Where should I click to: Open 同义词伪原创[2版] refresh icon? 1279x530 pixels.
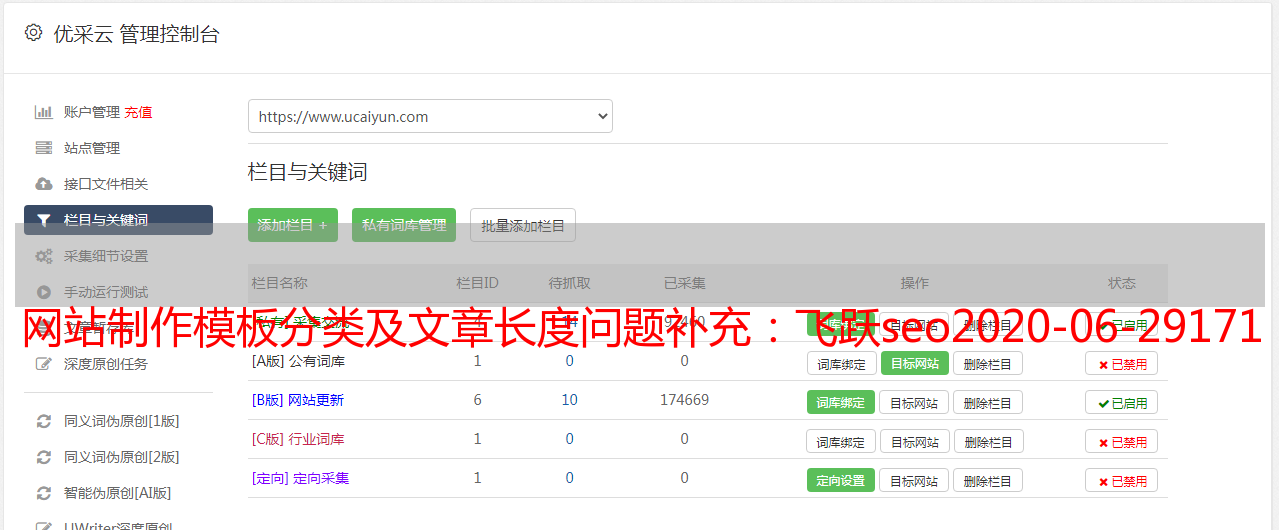tap(43, 457)
